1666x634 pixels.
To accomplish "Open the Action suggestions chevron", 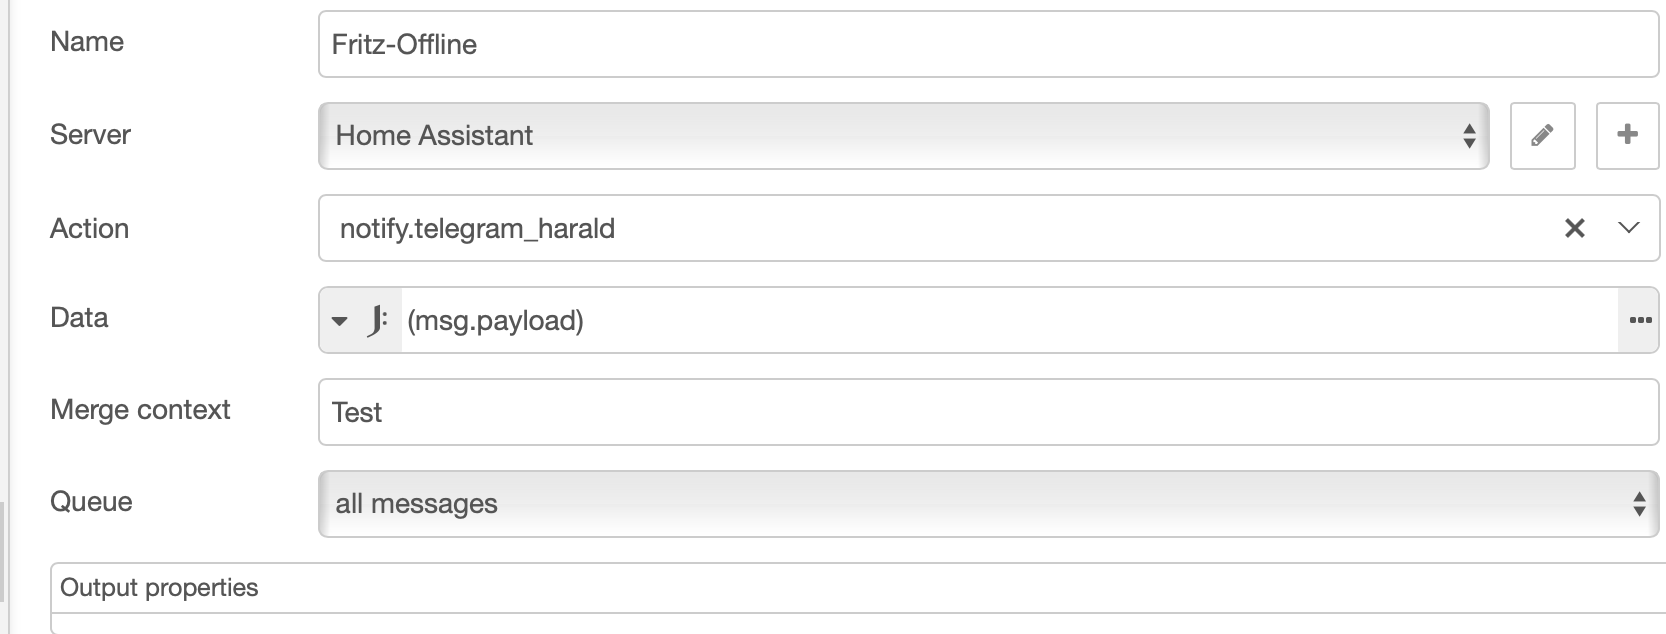I will click(1628, 229).
